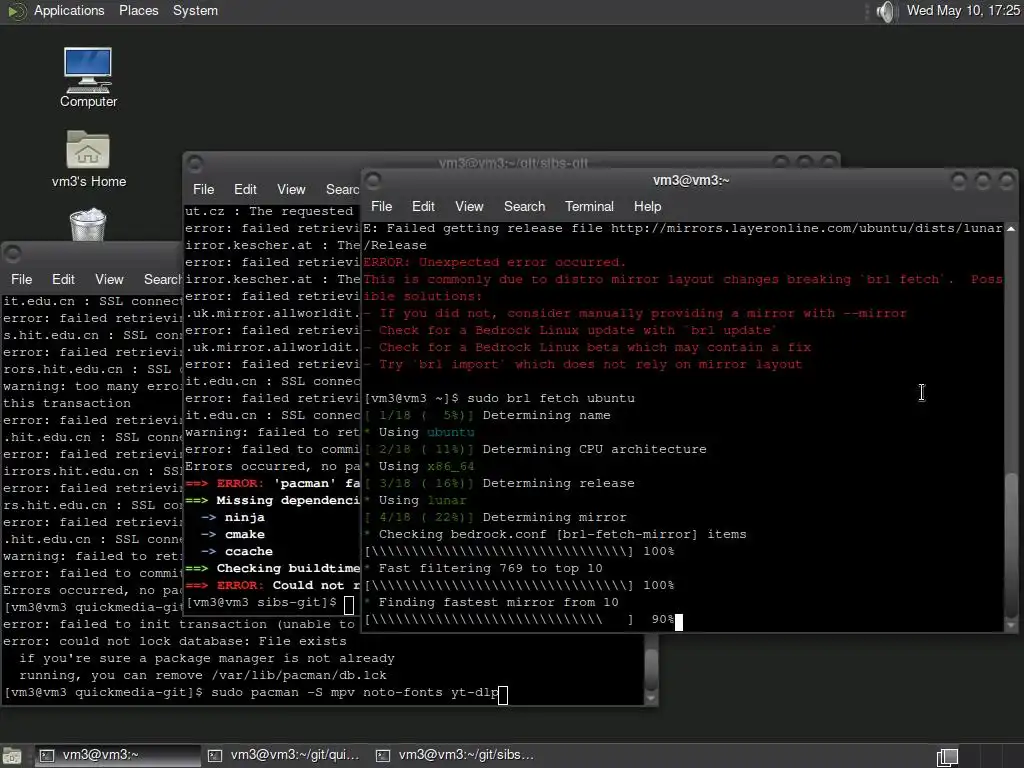Viewport: 1024px width, 768px height.
Task: Click 'cmake' missing dependency in sibs-git terminal
Action: (245, 534)
